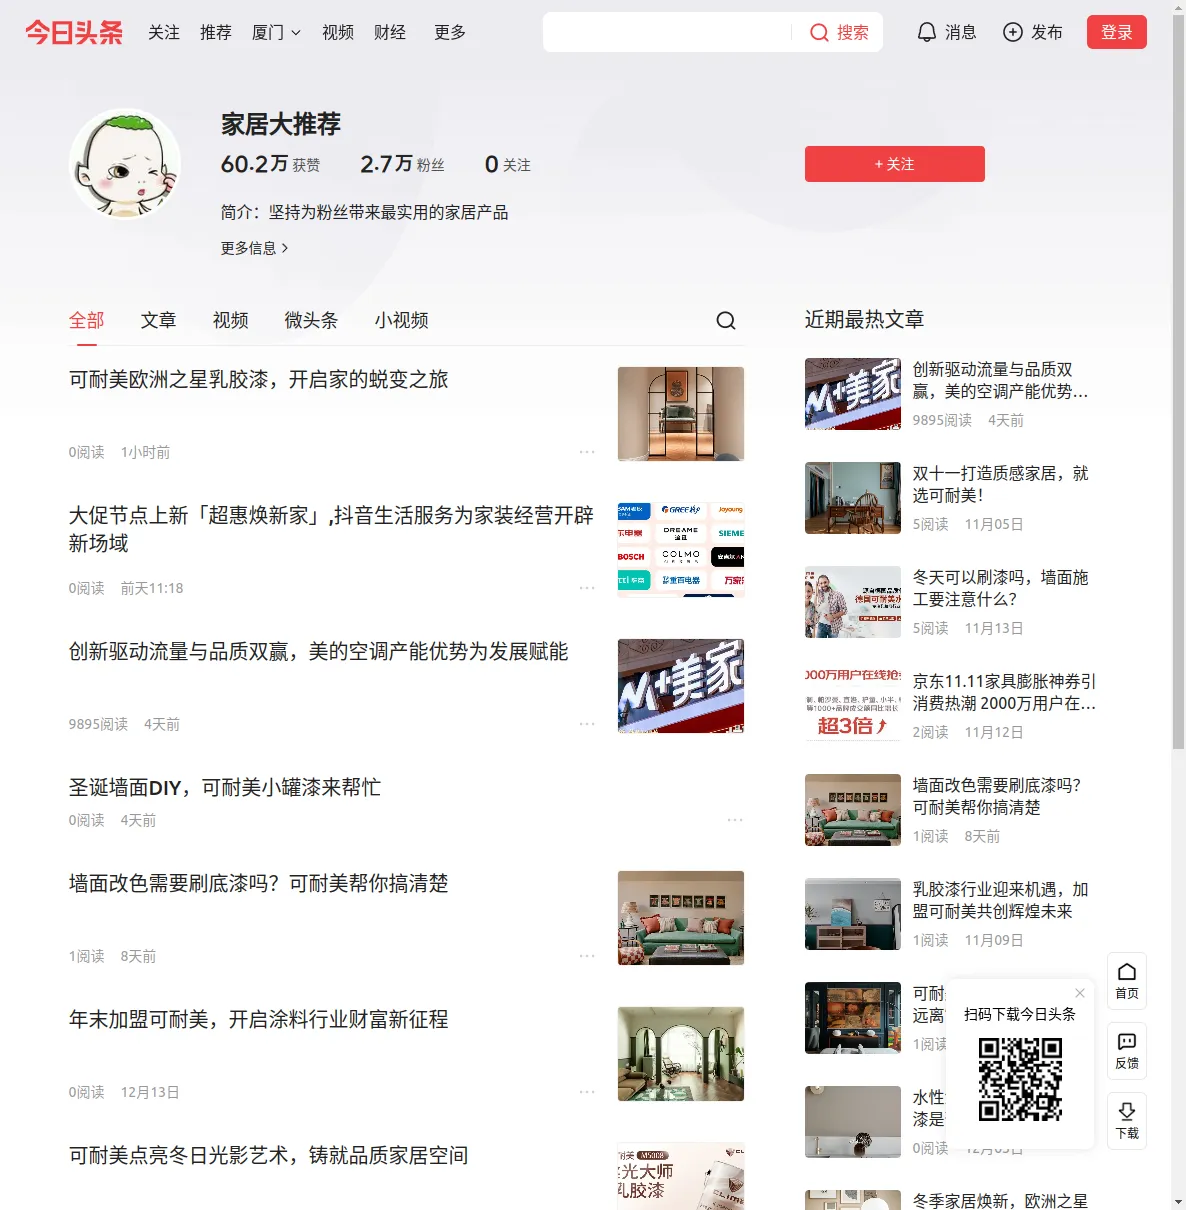Open hot article 冬天可以刷漆吗

(1001, 588)
